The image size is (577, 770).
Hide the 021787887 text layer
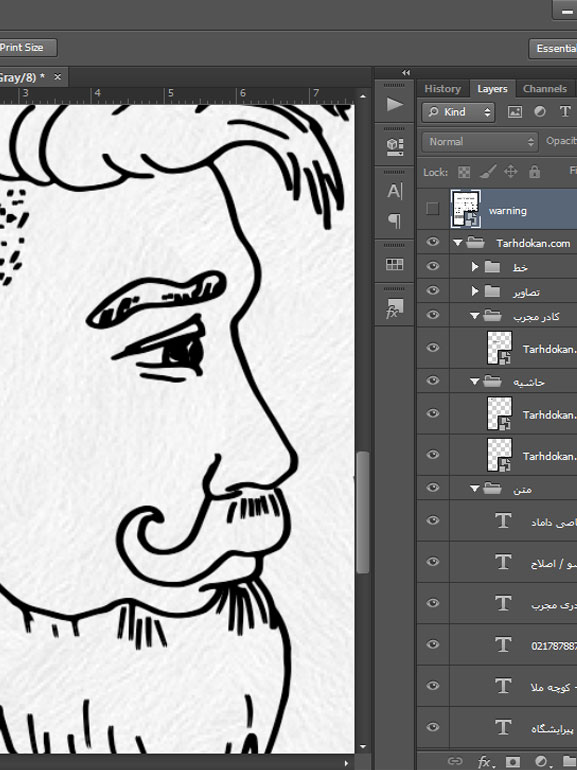[x=433, y=644]
